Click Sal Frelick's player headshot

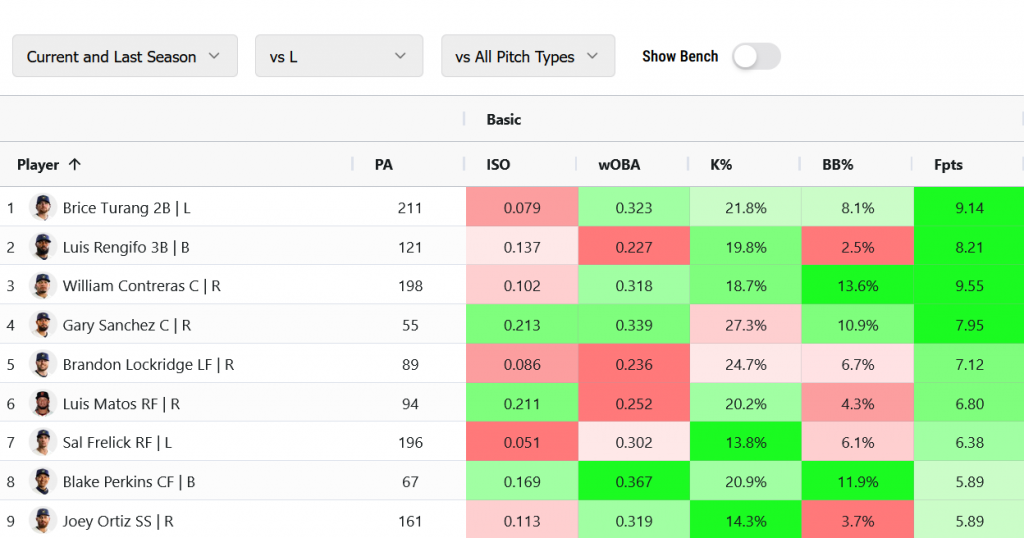click(x=42, y=442)
